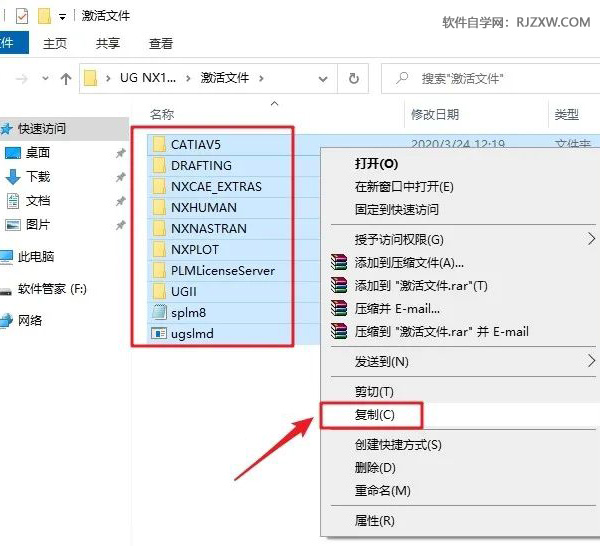The width and height of the screenshot is (600, 546).
Task: Click the 软件管家 (F:) drive icon
Action: pos(5,292)
